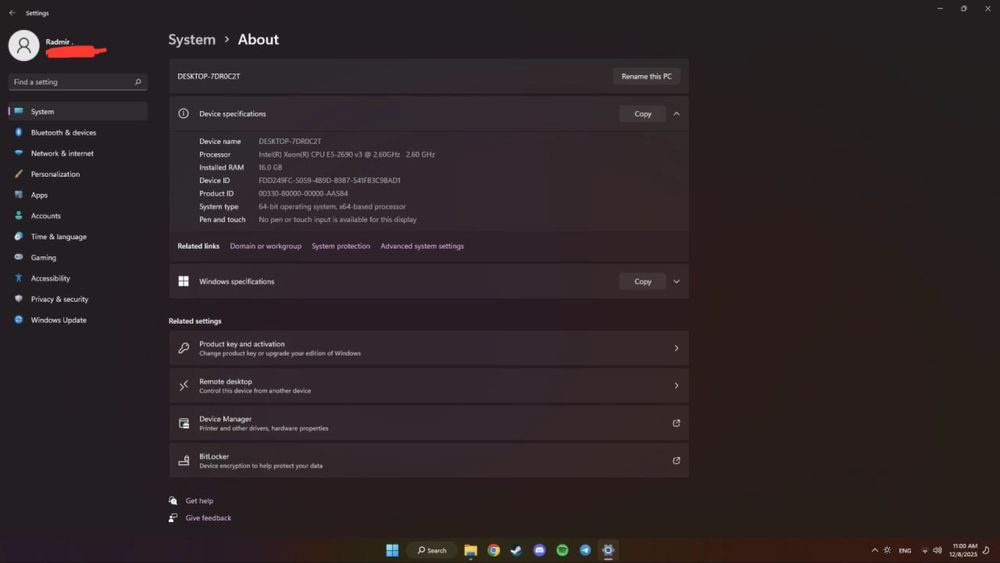Launch Google Chrome from taskbar

point(494,550)
